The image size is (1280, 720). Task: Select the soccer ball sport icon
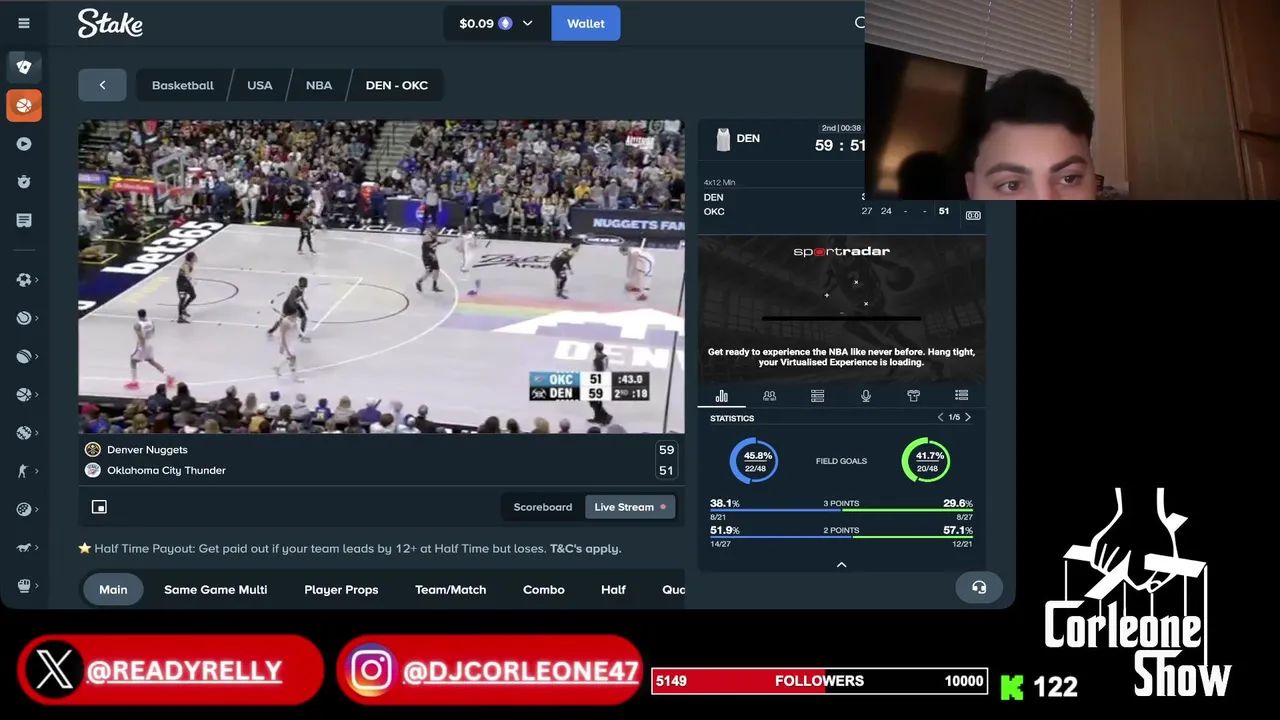pos(24,280)
